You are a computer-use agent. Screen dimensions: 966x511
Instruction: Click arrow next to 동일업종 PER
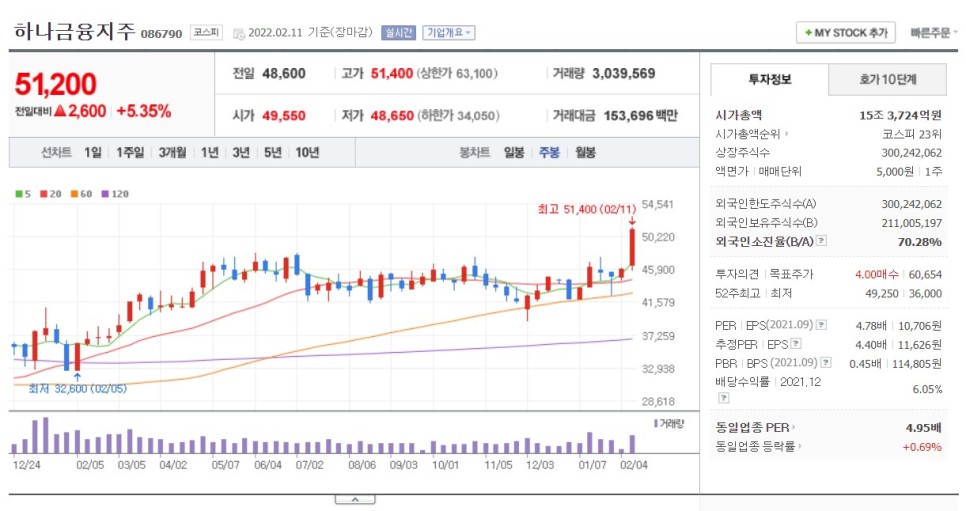[x=794, y=427]
